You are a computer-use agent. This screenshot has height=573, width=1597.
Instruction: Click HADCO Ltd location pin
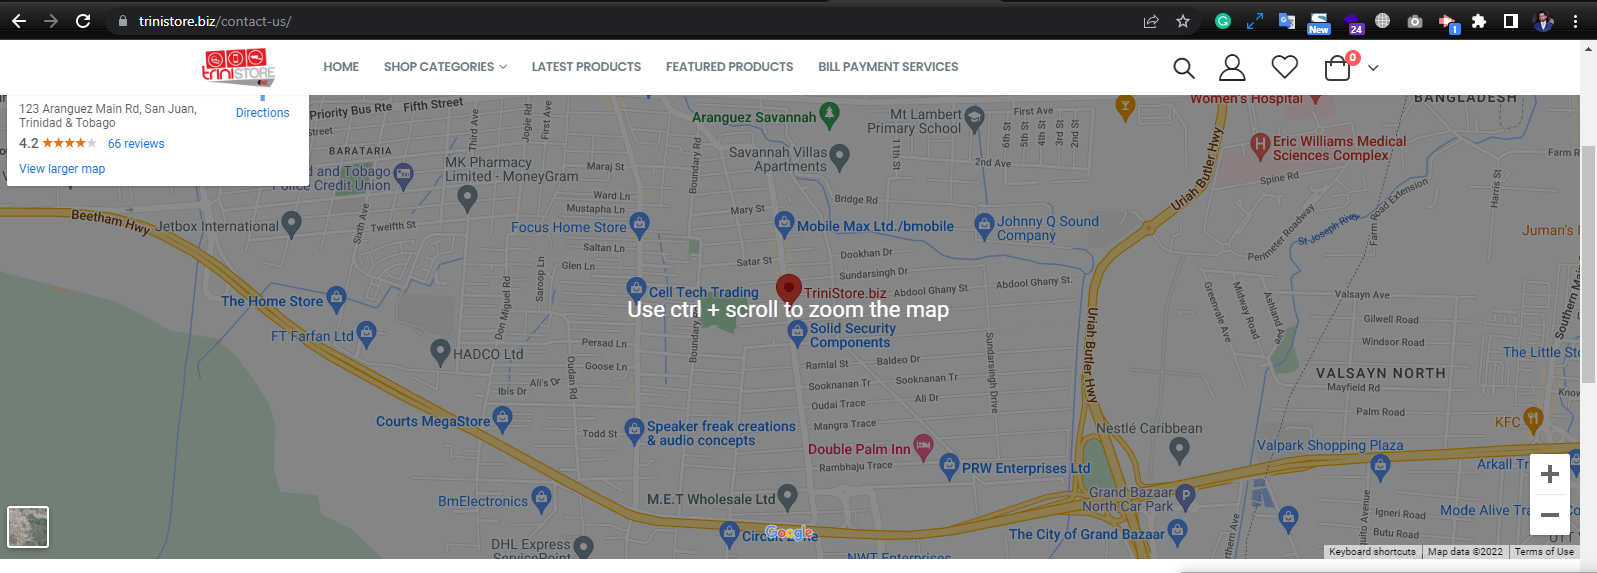440,351
